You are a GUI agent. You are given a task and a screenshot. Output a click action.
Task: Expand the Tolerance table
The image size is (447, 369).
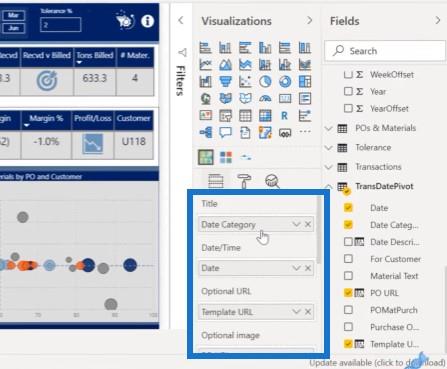click(x=329, y=148)
